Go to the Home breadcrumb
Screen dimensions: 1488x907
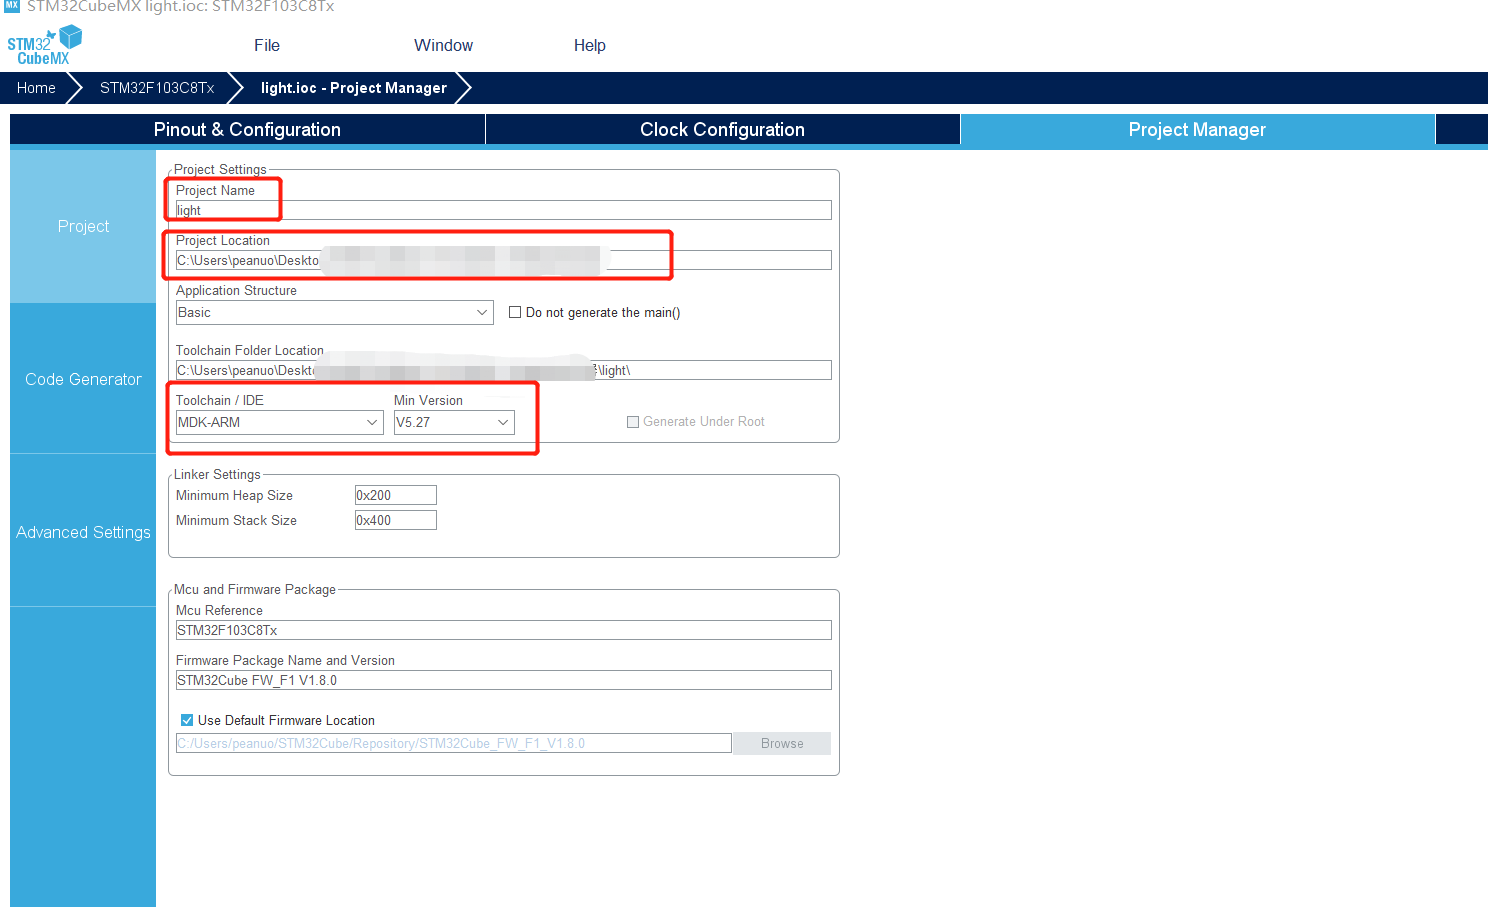click(36, 88)
